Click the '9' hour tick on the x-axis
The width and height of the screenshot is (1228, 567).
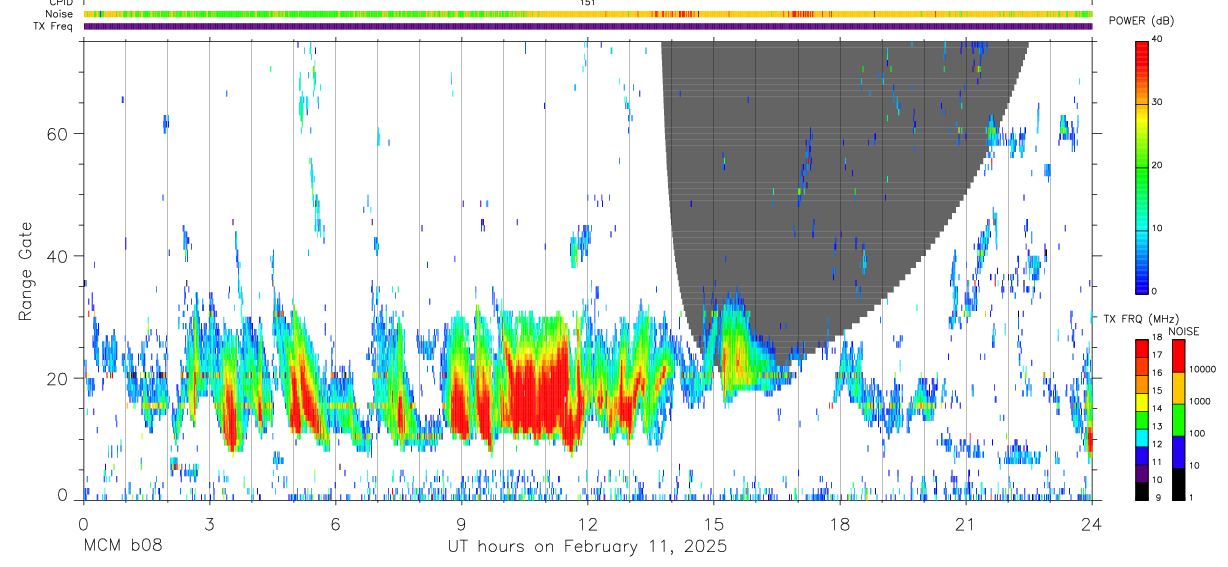point(462,524)
